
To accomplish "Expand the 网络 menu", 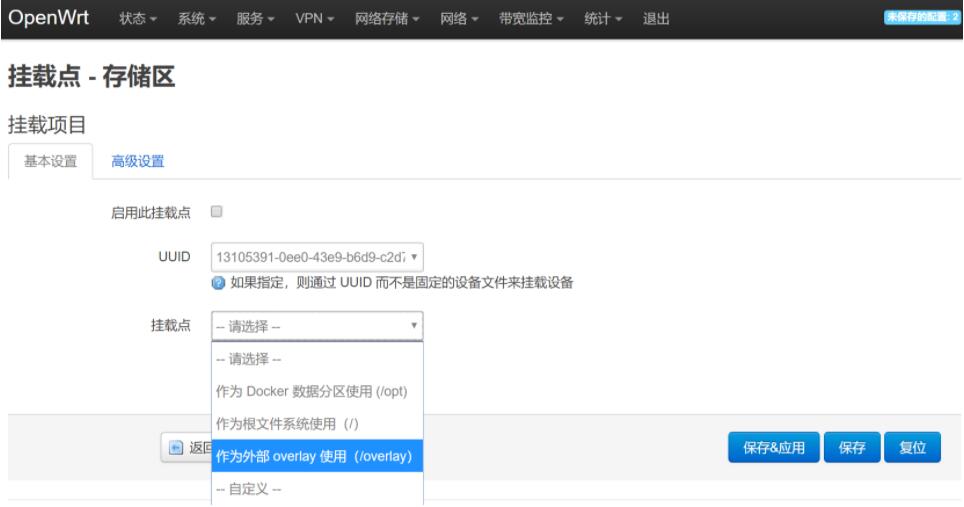I will coord(460,21).
